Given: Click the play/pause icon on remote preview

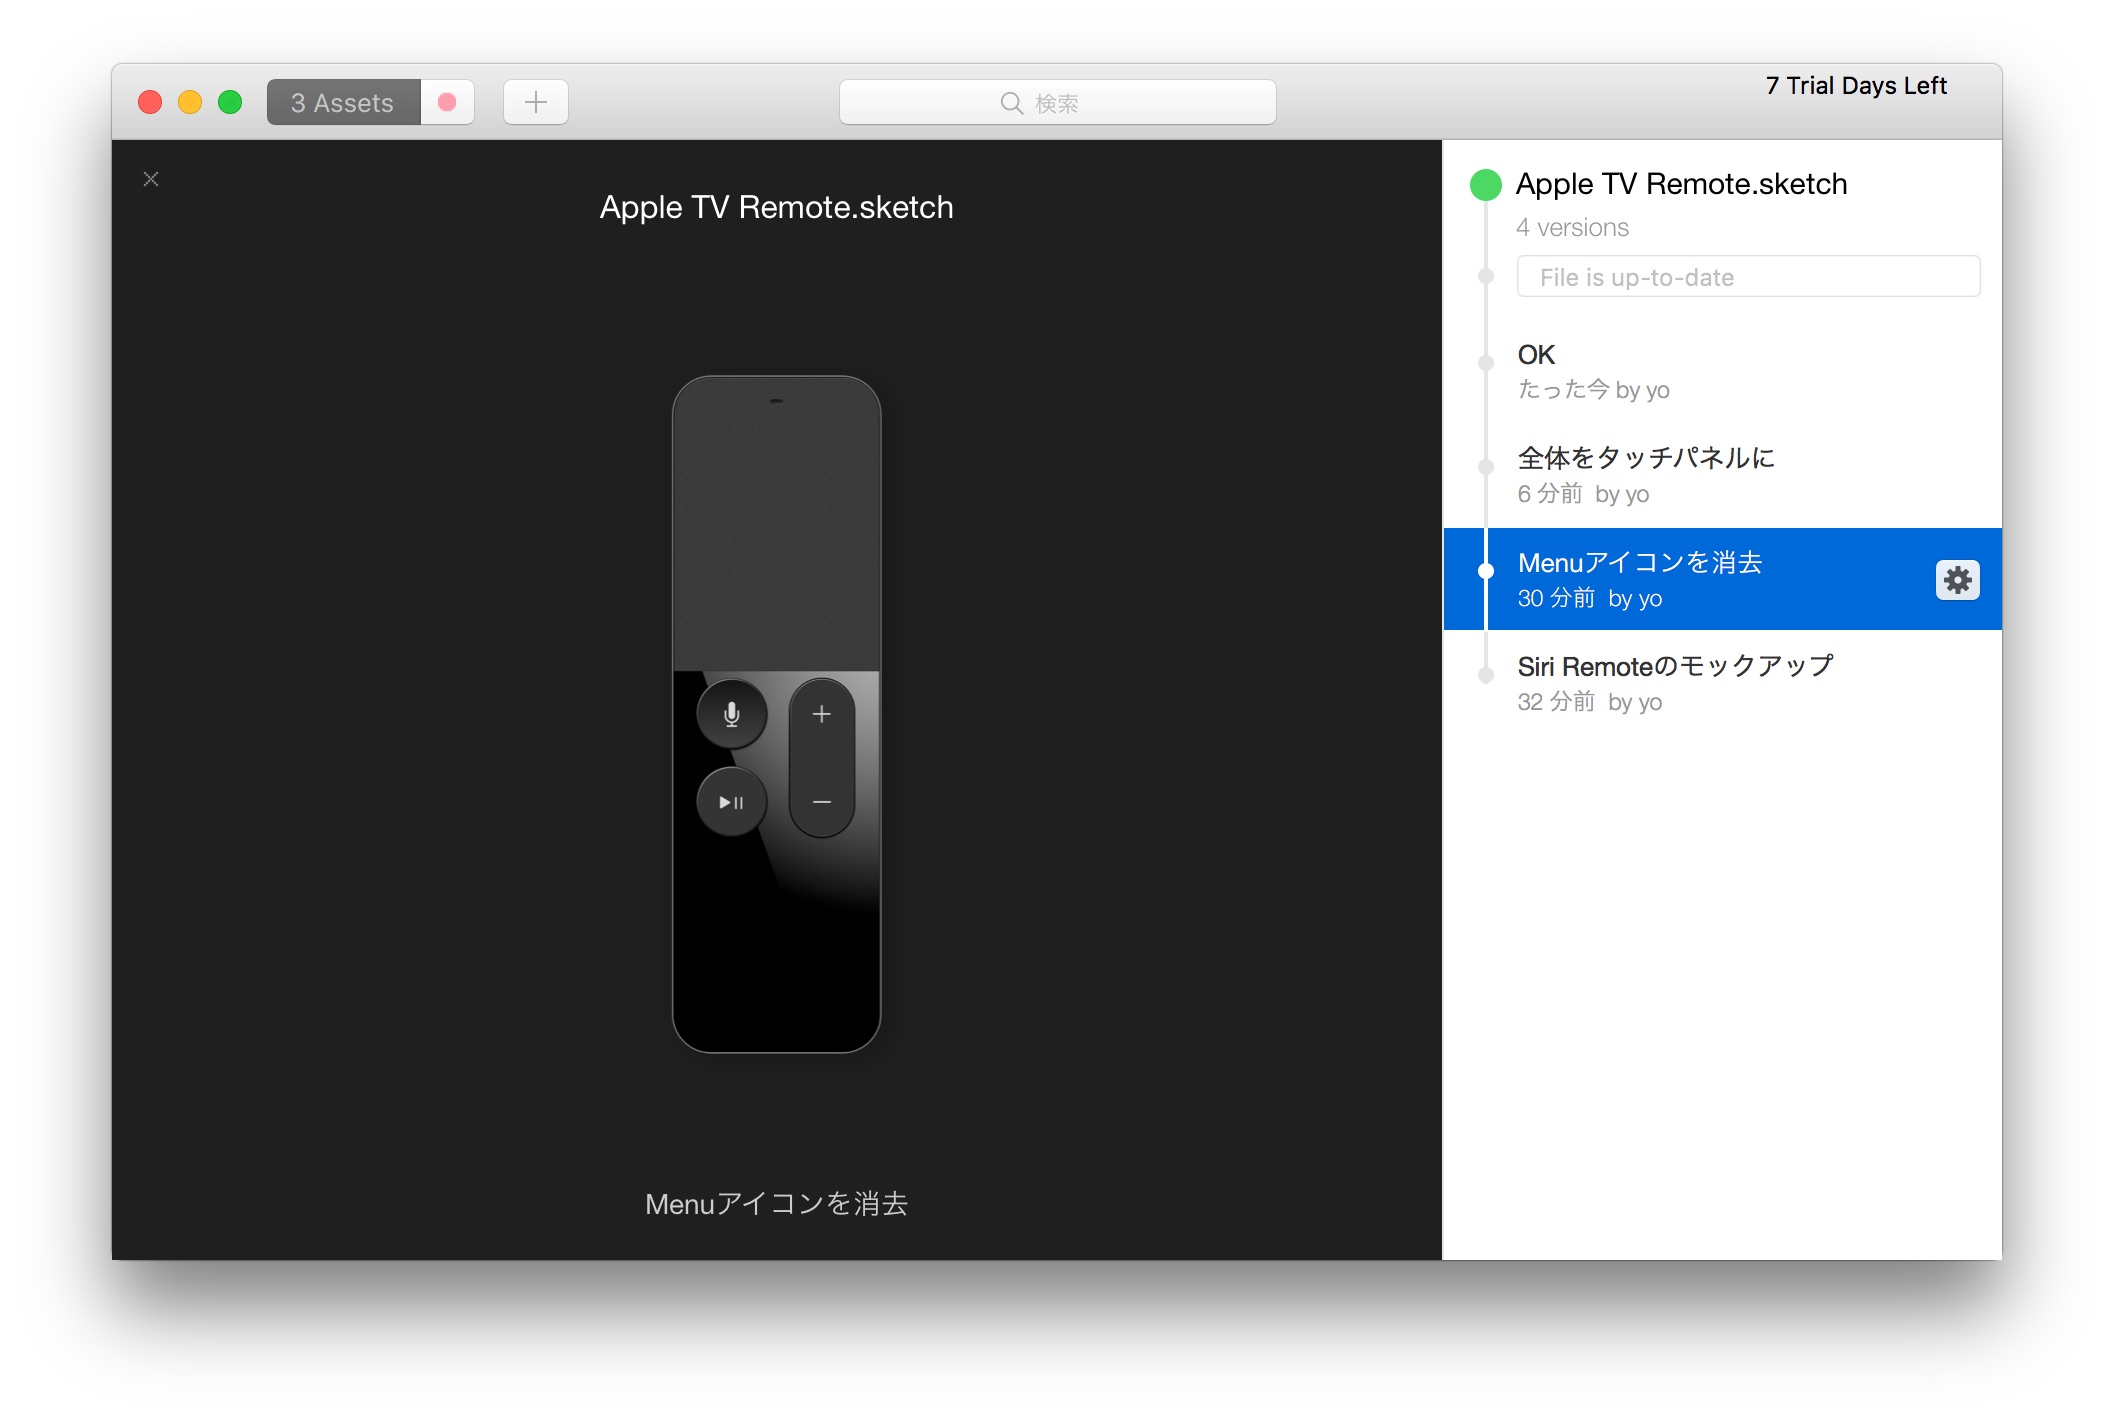Looking at the screenshot, I should click(732, 802).
